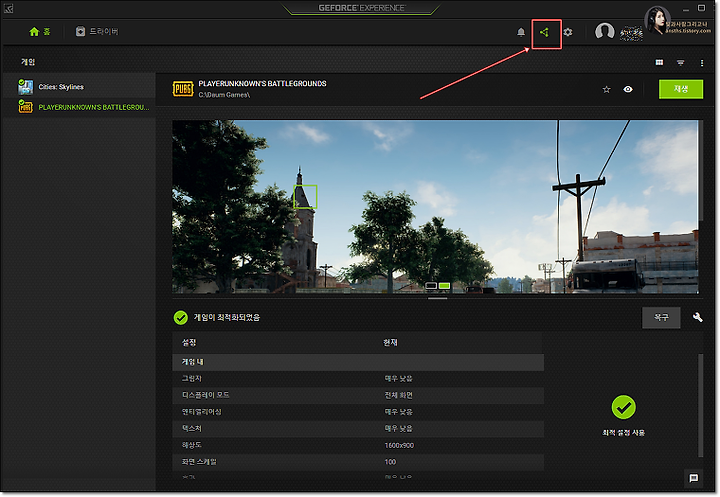This screenshot has height=497, width=720.
Task: Click the Cities: Skylines game icon
Action: tap(25, 86)
